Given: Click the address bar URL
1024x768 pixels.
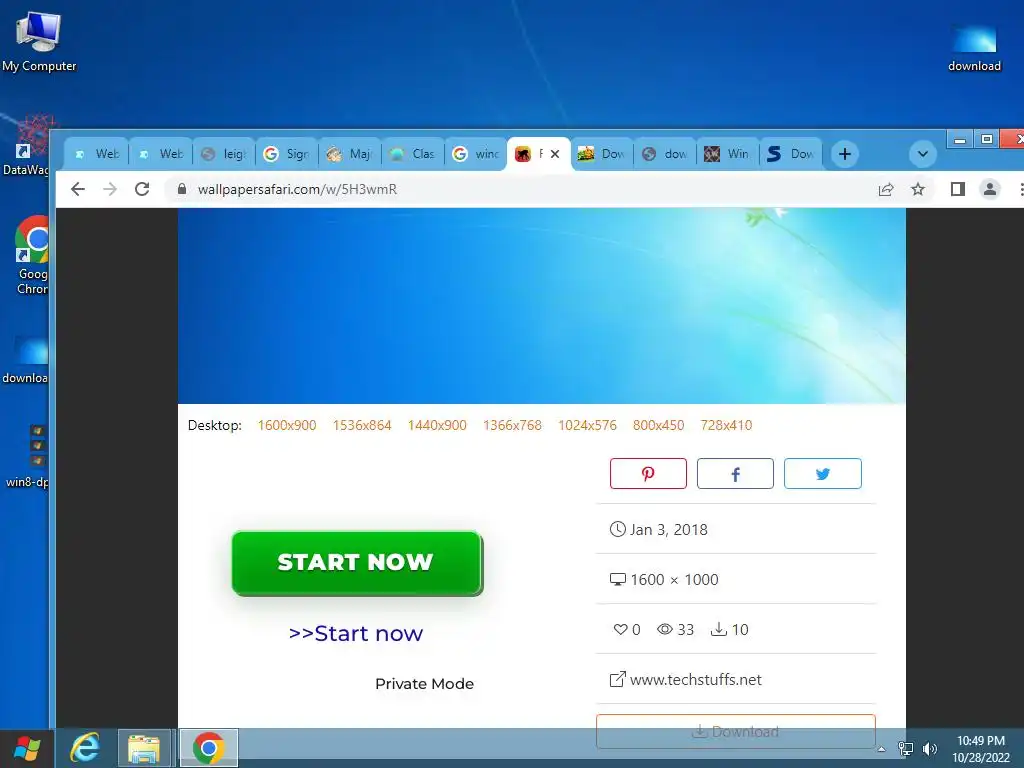Looking at the screenshot, I should tap(297, 189).
